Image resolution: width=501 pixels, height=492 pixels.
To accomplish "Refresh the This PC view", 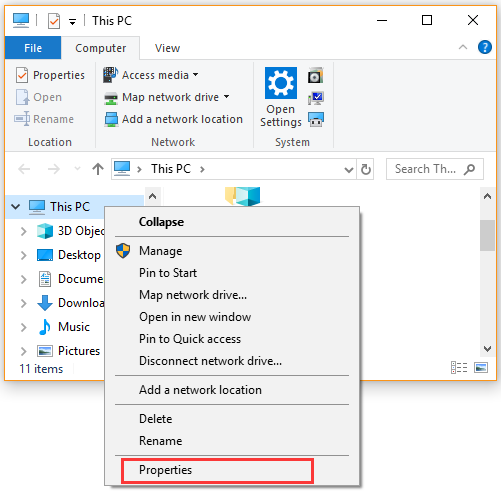I will (366, 169).
